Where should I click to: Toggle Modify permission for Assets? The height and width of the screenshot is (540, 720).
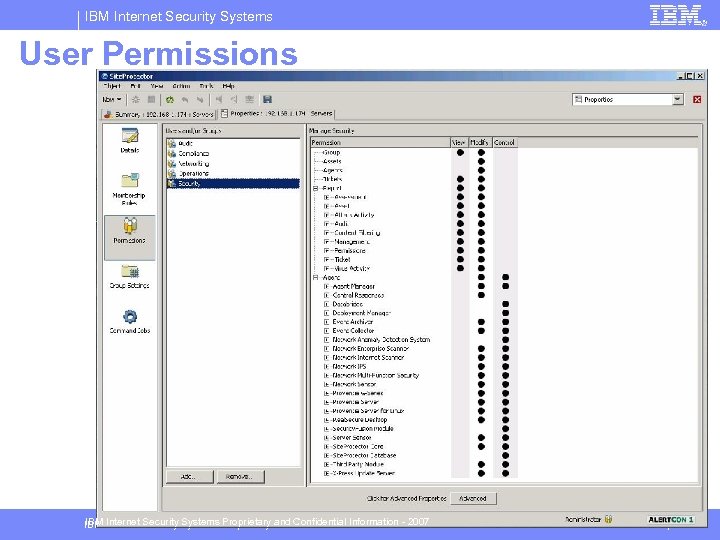point(481,161)
